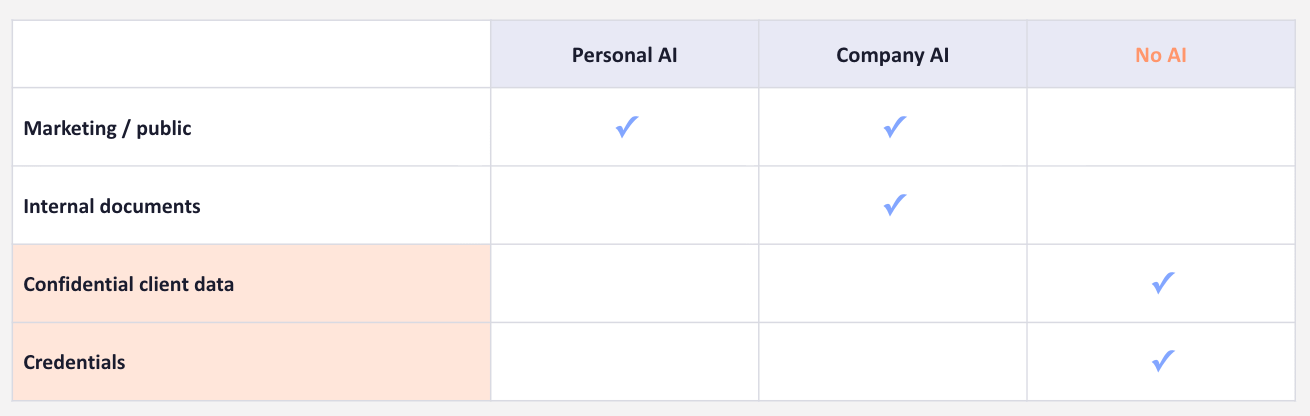Click the Company AI checkmark for Internal documents
This screenshot has height=416, width=1310.
tap(894, 205)
